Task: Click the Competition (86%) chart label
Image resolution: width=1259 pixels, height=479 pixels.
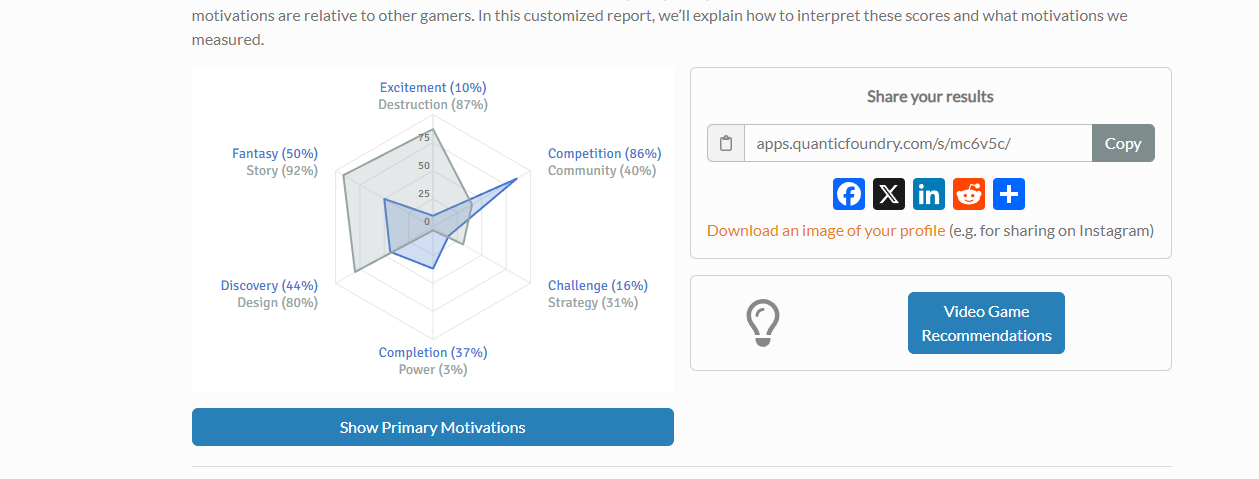Action: (x=604, y=154)
